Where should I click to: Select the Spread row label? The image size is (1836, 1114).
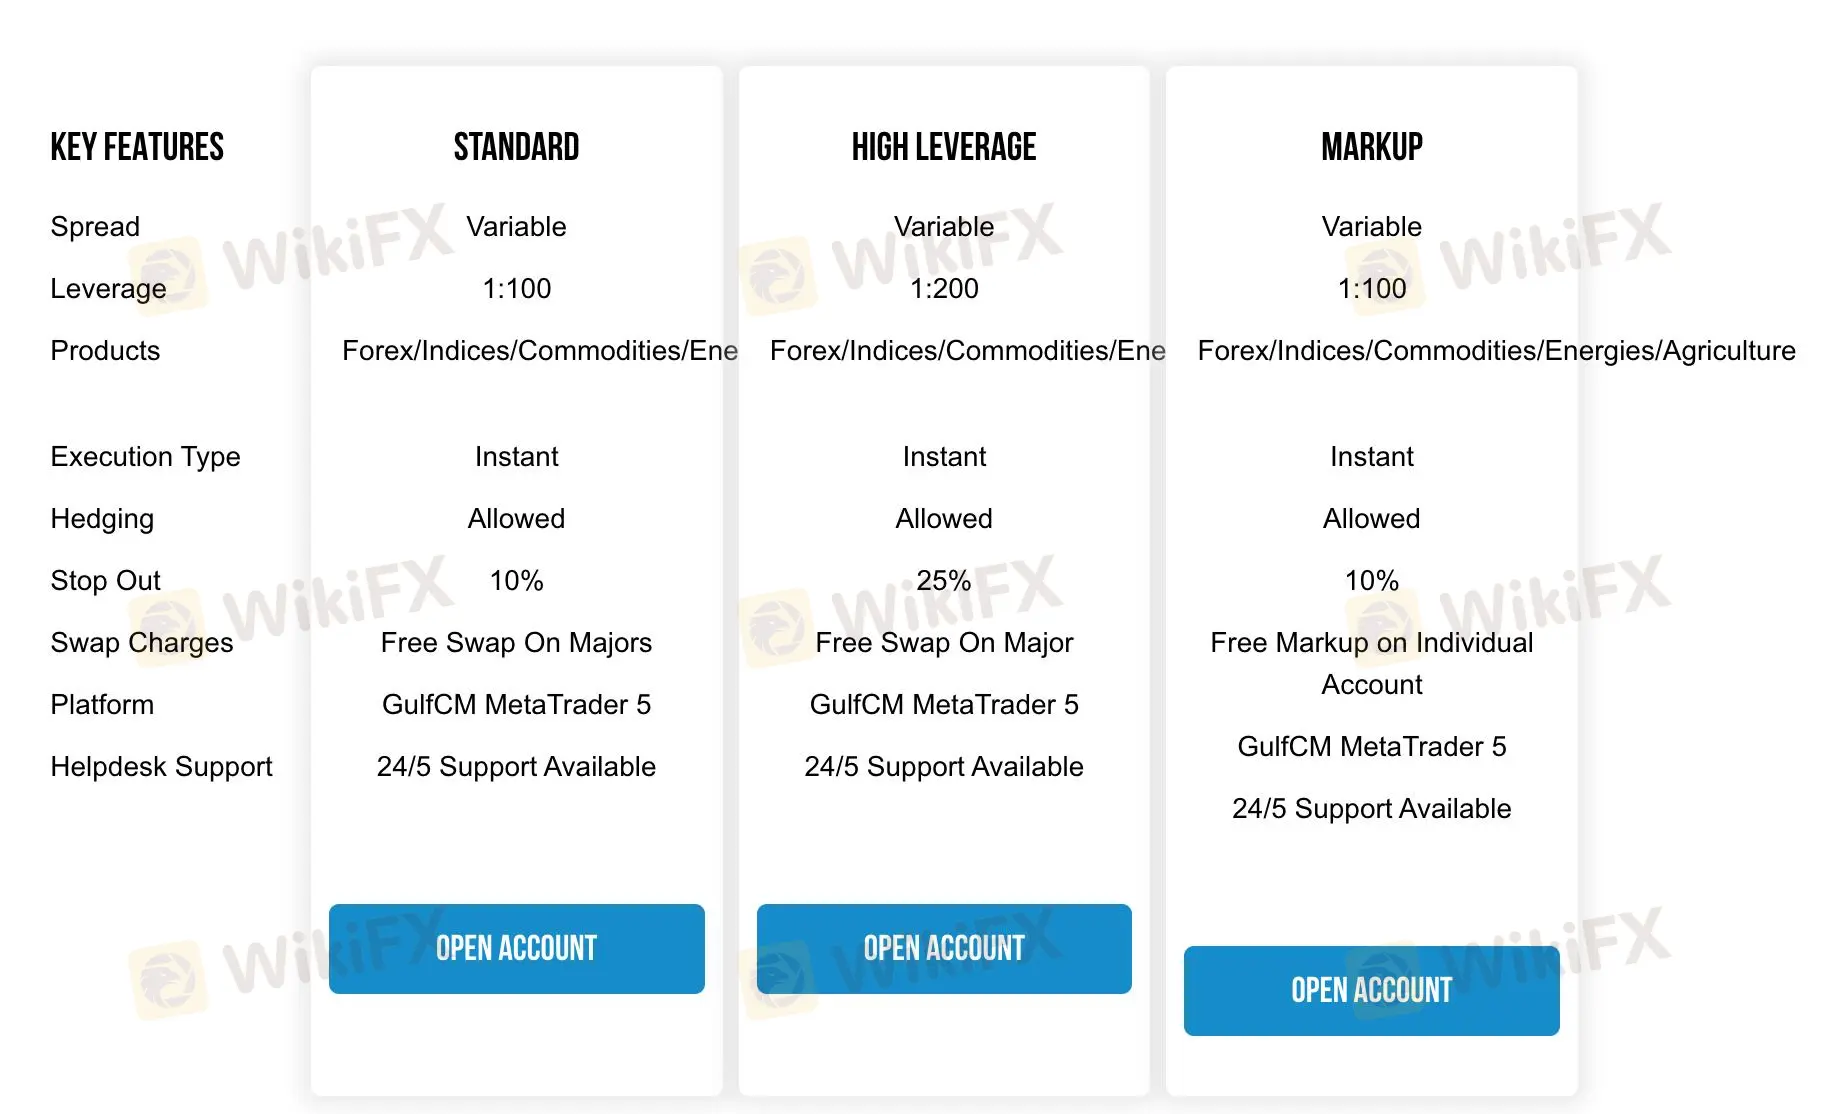(95, 226)
